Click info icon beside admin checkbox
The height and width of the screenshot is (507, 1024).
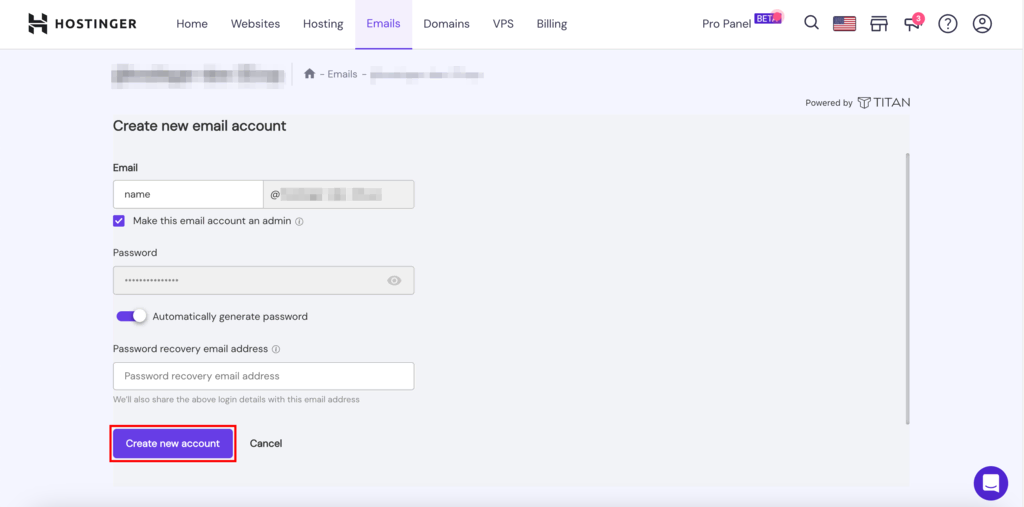299,221
